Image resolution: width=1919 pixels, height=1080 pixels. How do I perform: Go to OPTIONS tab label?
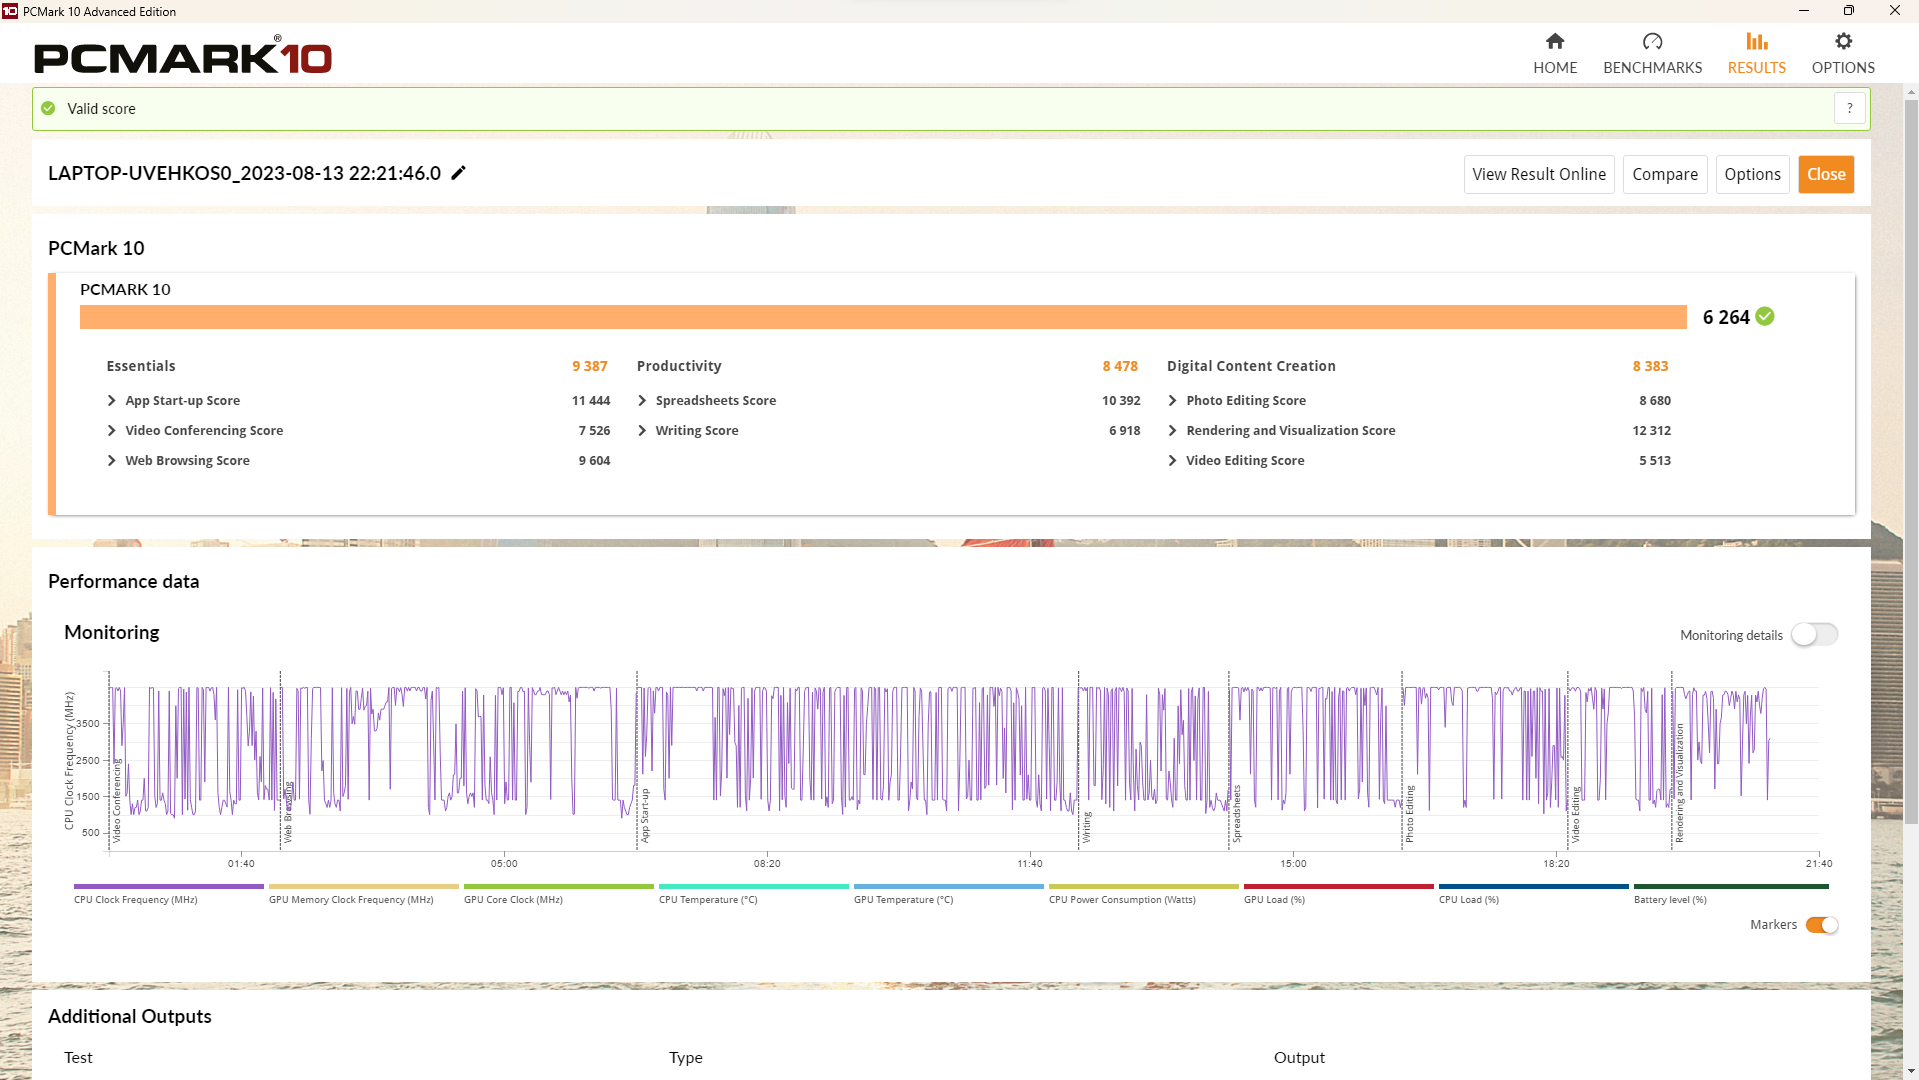pyautogui.click(x=1843, y=68)
